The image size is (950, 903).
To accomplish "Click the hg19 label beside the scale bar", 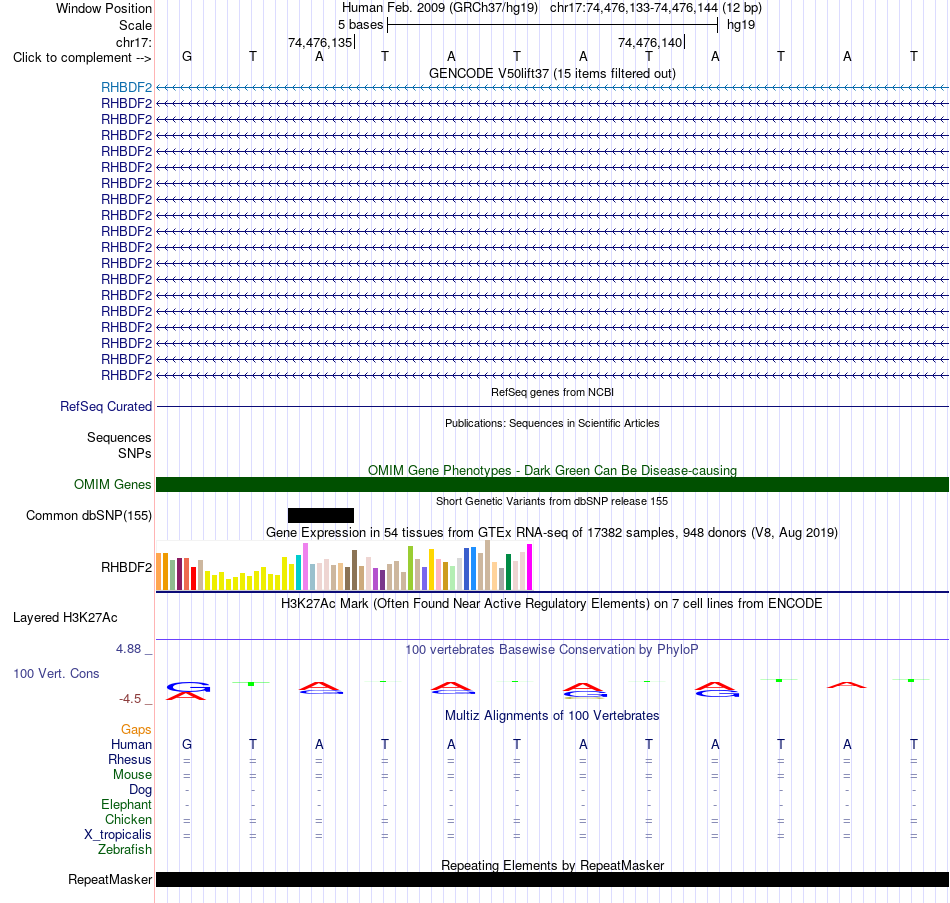I will click(x=740, y=25).
